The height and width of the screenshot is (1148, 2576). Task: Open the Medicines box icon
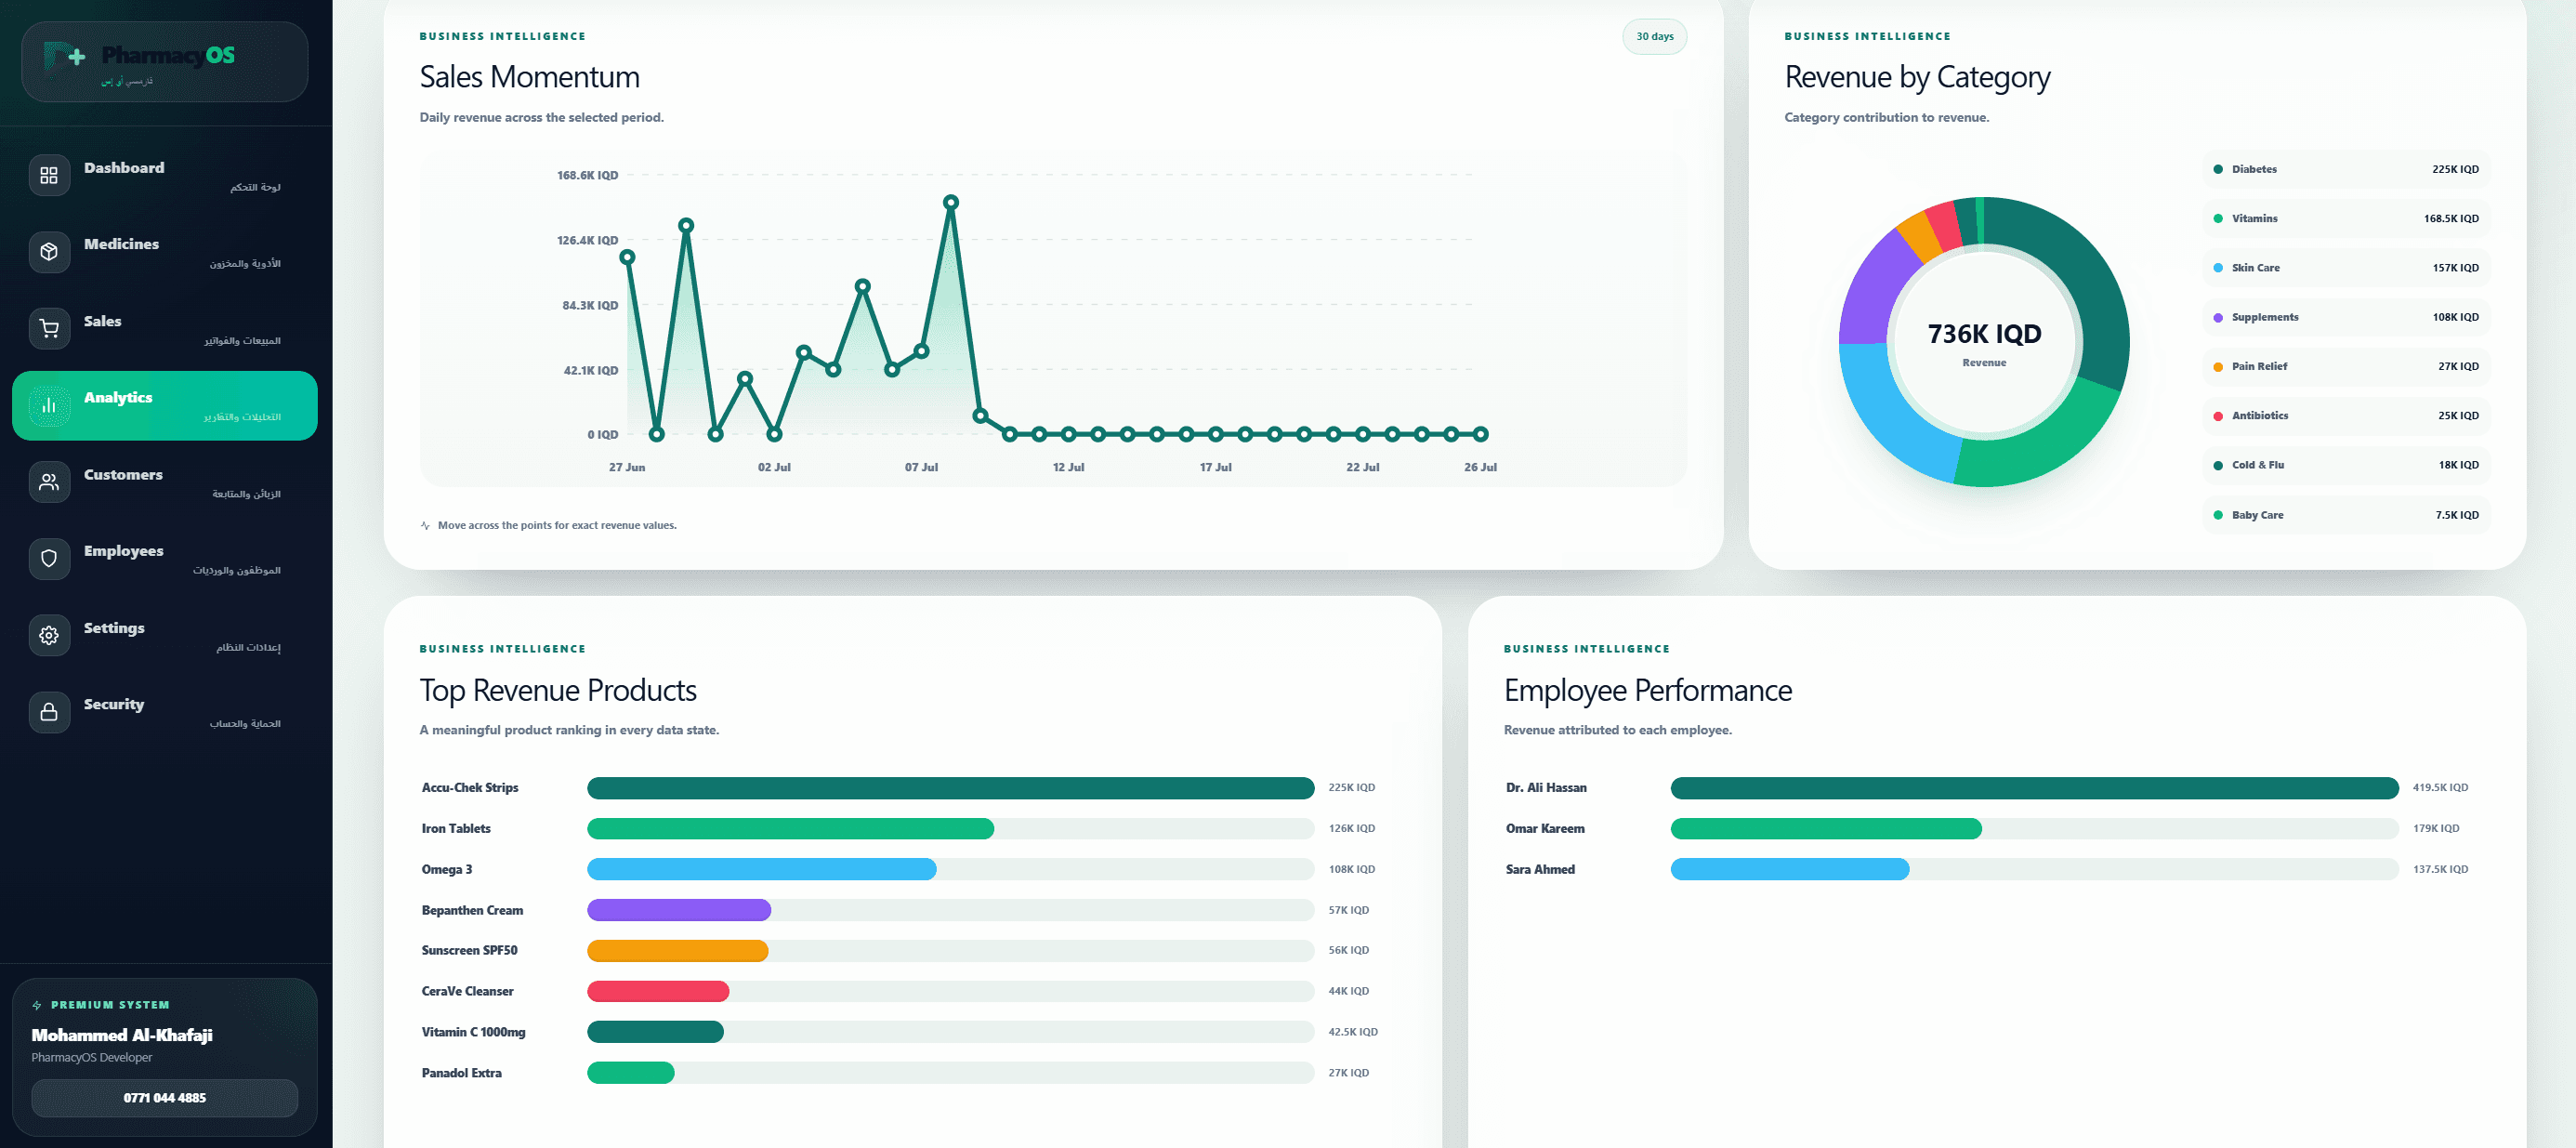[x=49, y=252]
